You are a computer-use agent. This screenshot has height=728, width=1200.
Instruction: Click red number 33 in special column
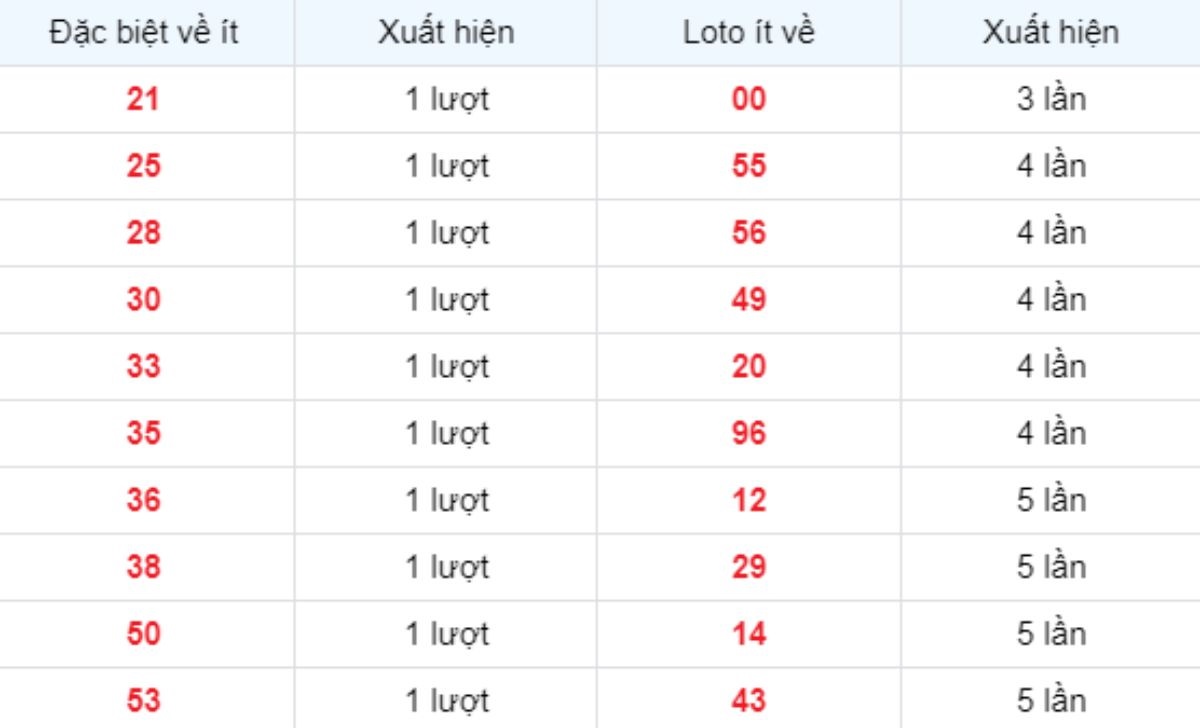(143, 367)
